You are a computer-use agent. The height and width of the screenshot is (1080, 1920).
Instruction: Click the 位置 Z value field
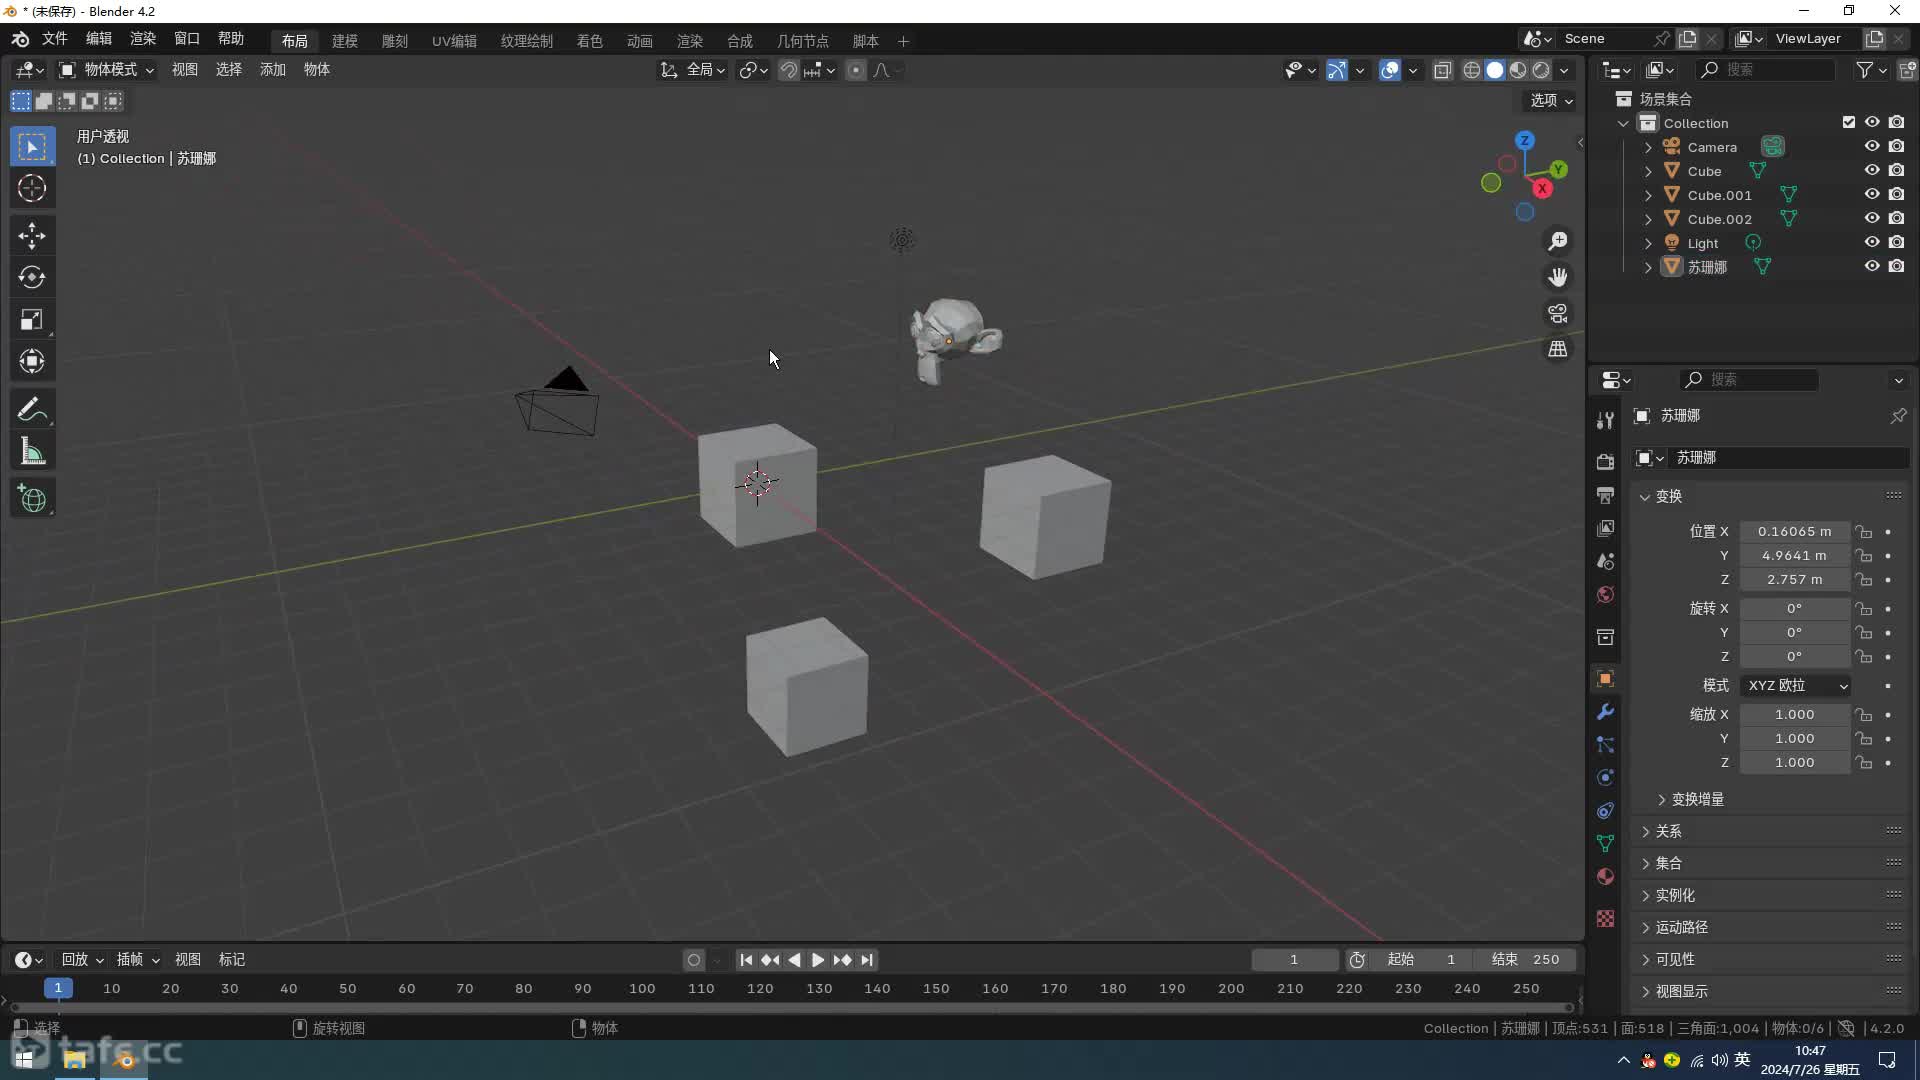click(1794, 580)
